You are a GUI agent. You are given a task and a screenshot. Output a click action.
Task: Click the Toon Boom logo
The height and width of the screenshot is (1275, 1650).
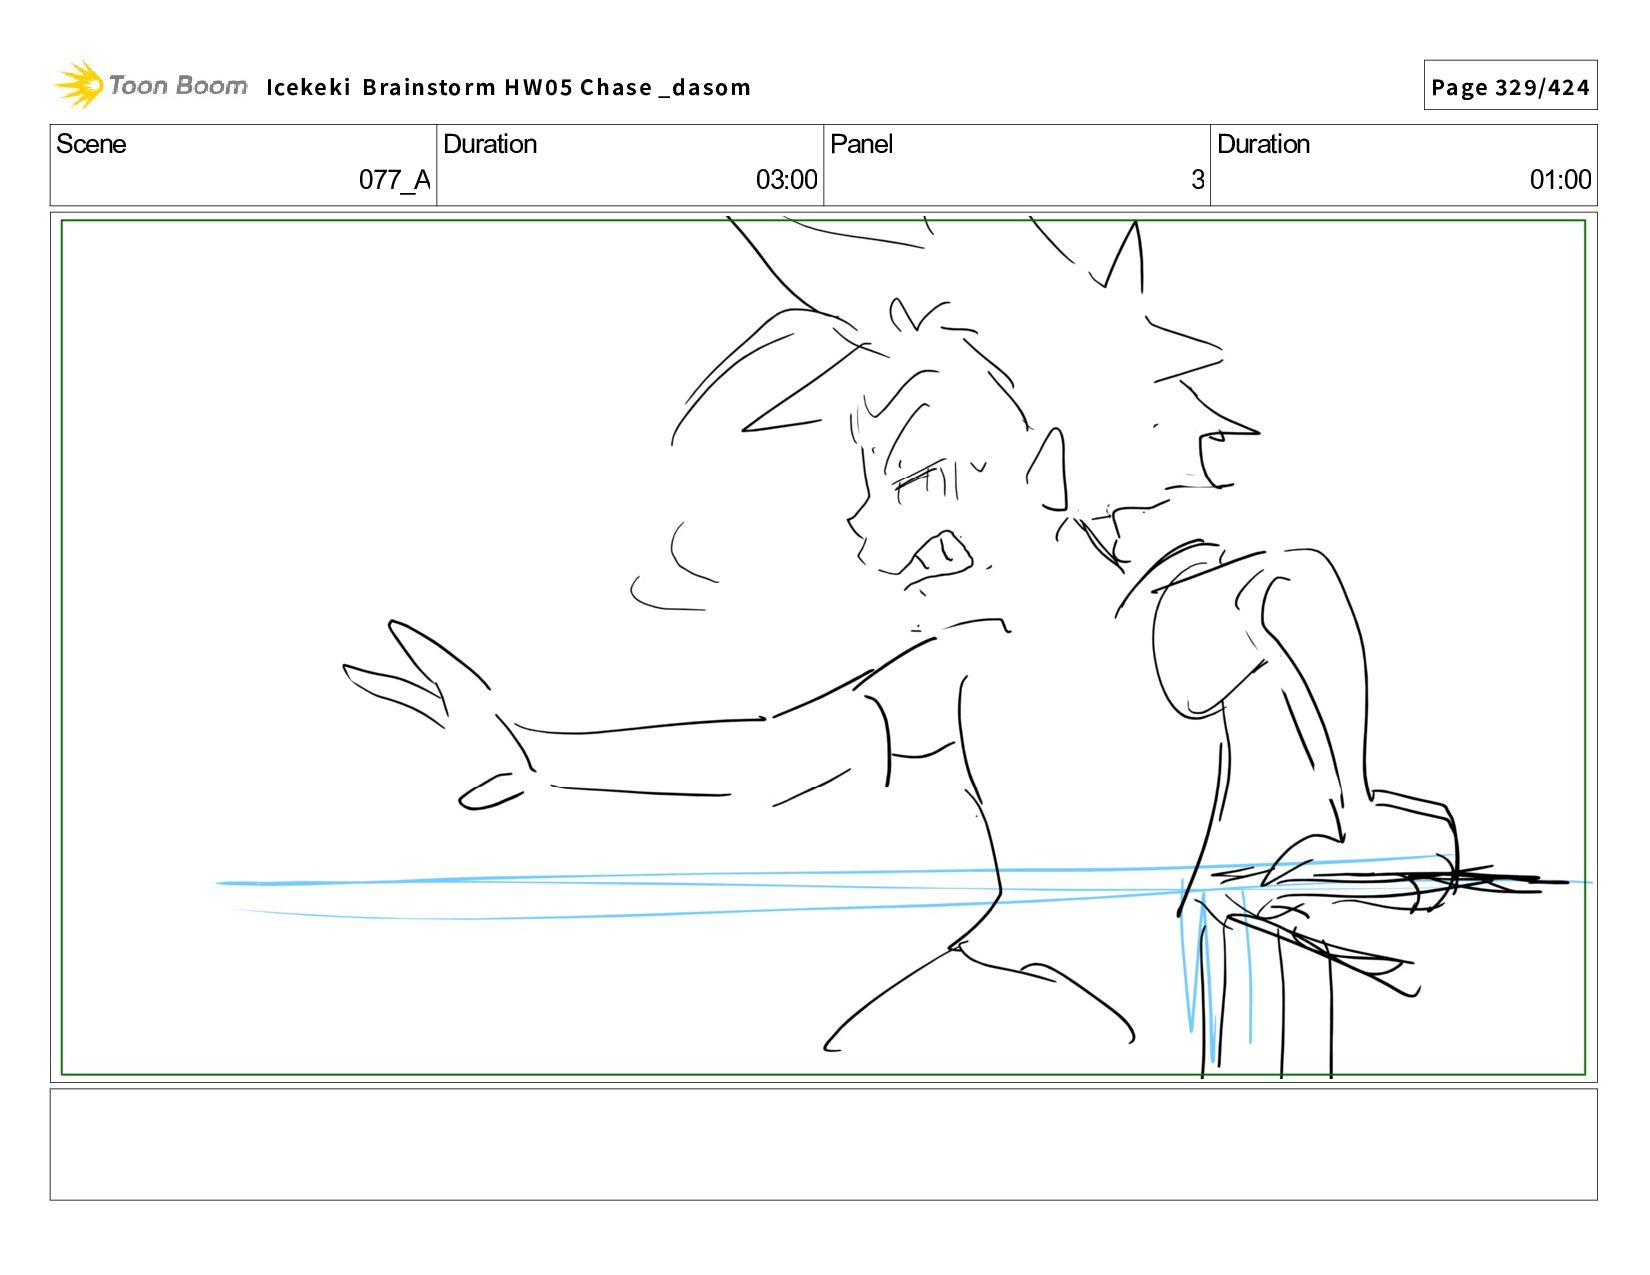[x=150, y=85]
